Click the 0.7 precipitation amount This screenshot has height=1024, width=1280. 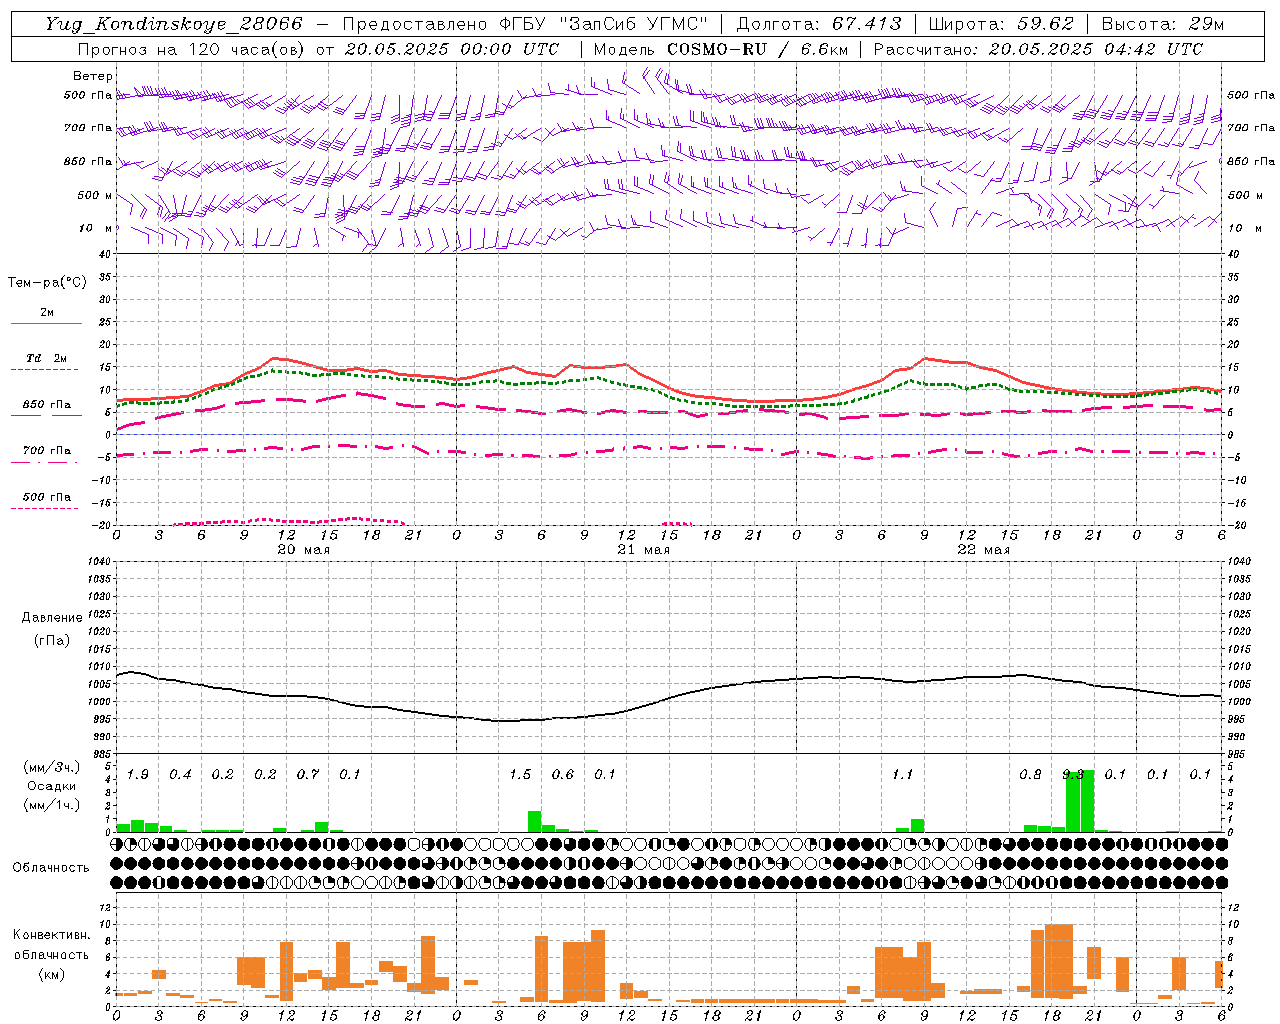tap(308, 774)
